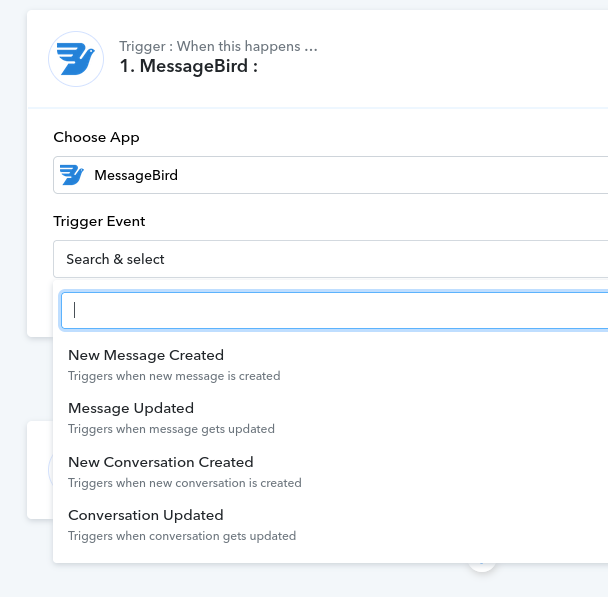Click 'Trigger : When this happens ...' header text
Image resolution: width=608 pixels, height=597 pixels.
[218, 46]
